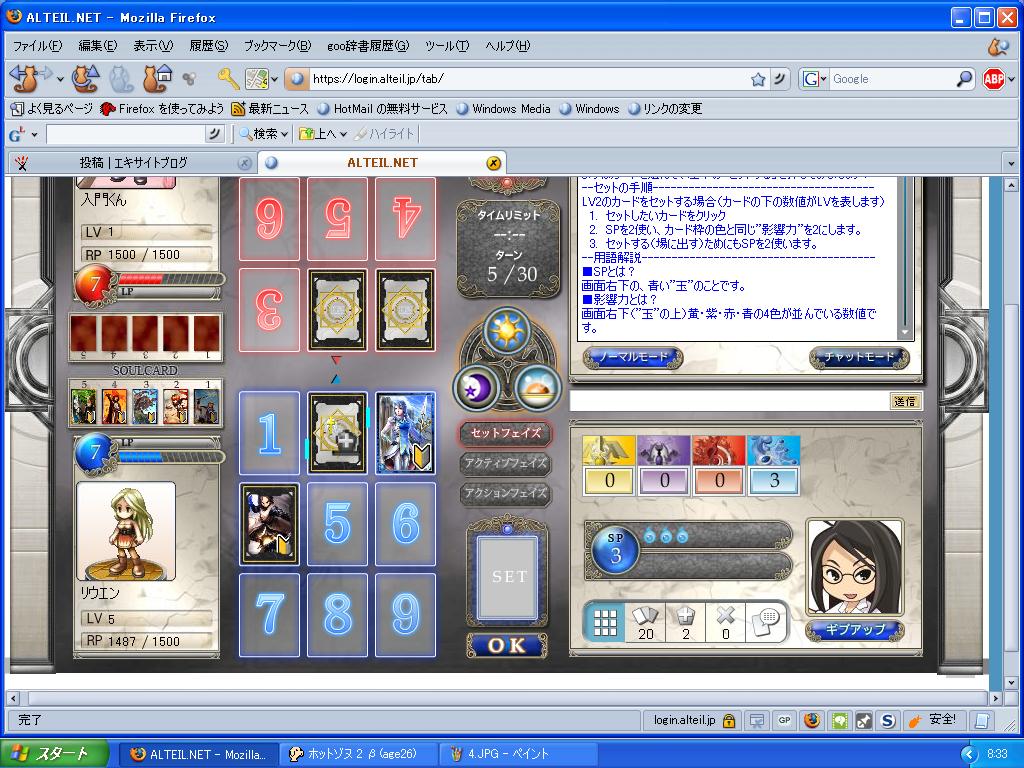Bookmark page with the star icon
This screenshot has height=768, width=1024.
coord(758,79)
